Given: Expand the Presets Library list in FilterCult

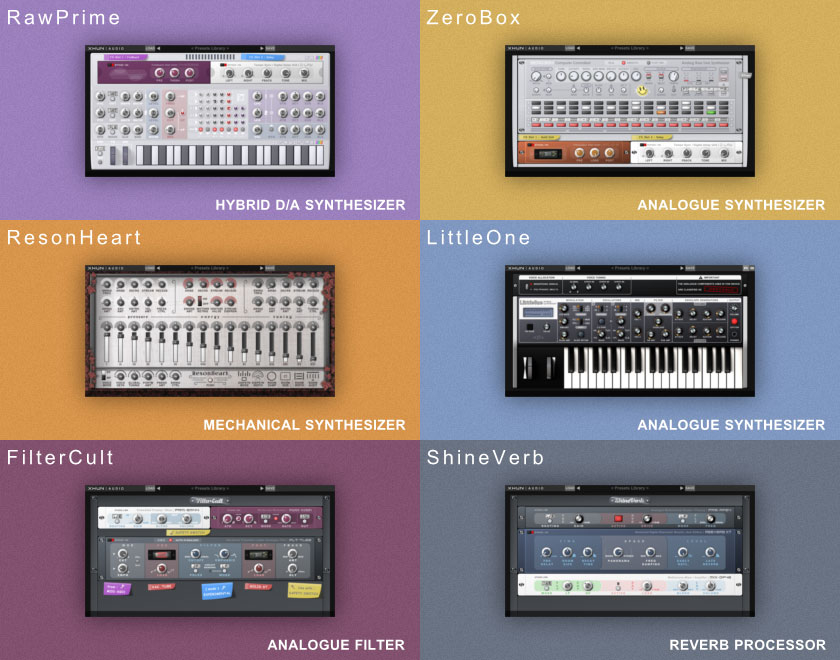Looking at the screenshot, I should click(209, 488).
